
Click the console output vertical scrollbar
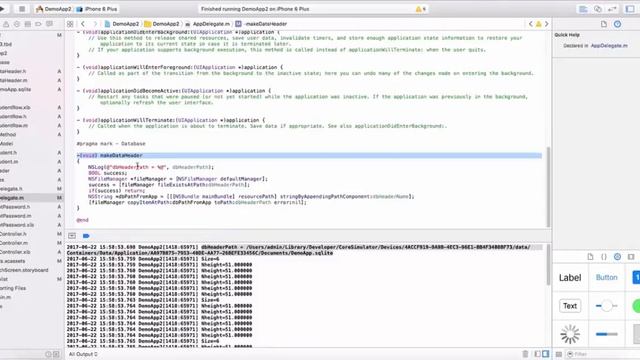548,265
